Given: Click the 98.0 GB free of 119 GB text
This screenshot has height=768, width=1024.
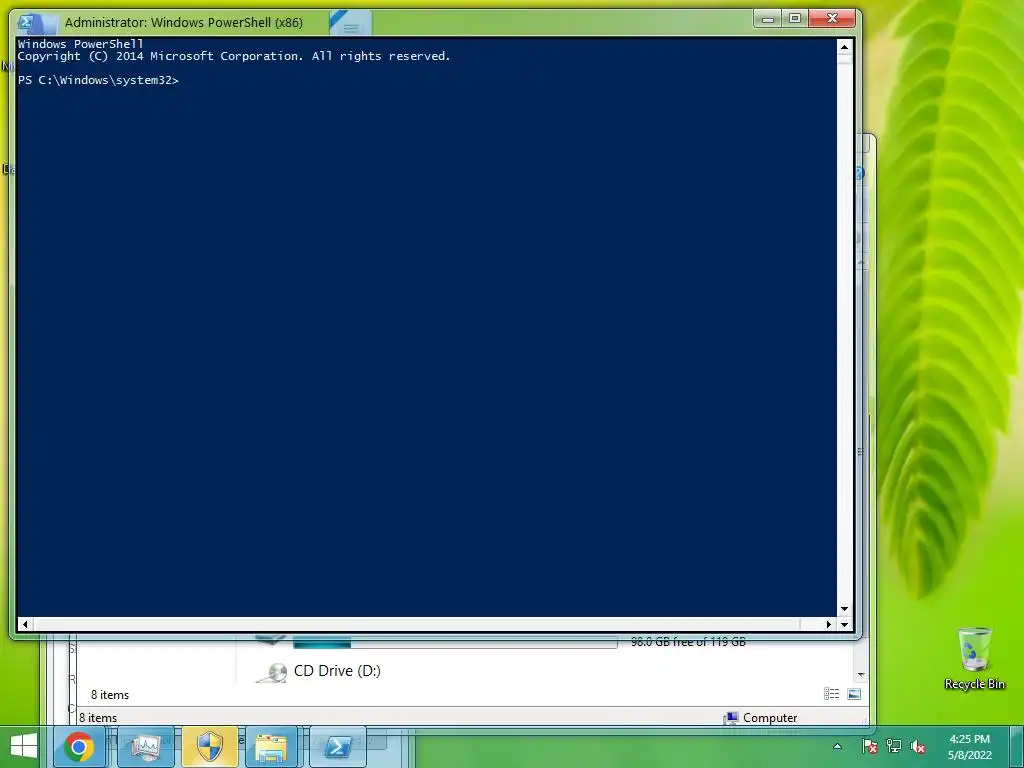Looking at the screenshot, I should coord(688,642).
